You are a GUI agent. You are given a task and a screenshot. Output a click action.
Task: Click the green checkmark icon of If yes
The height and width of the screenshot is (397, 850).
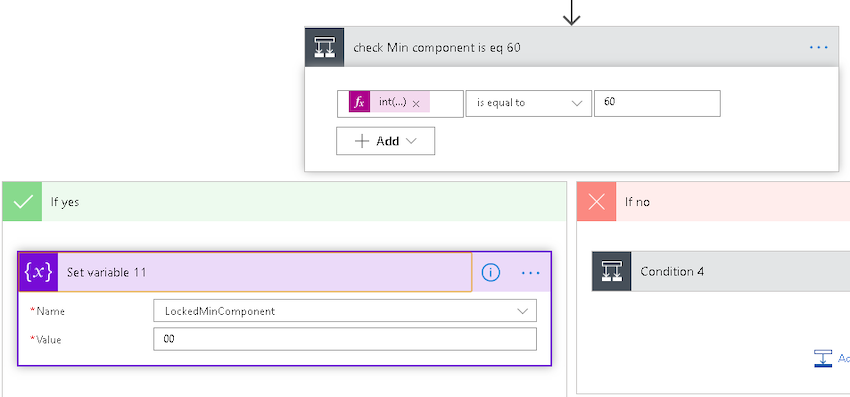22,202
